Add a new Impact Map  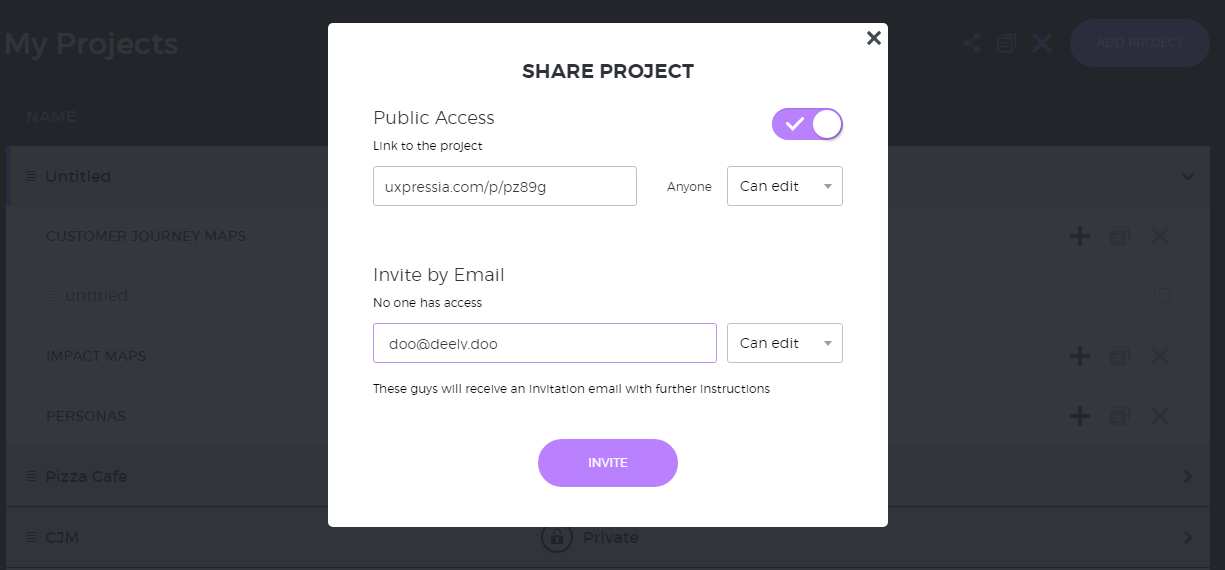point(1080,356)
